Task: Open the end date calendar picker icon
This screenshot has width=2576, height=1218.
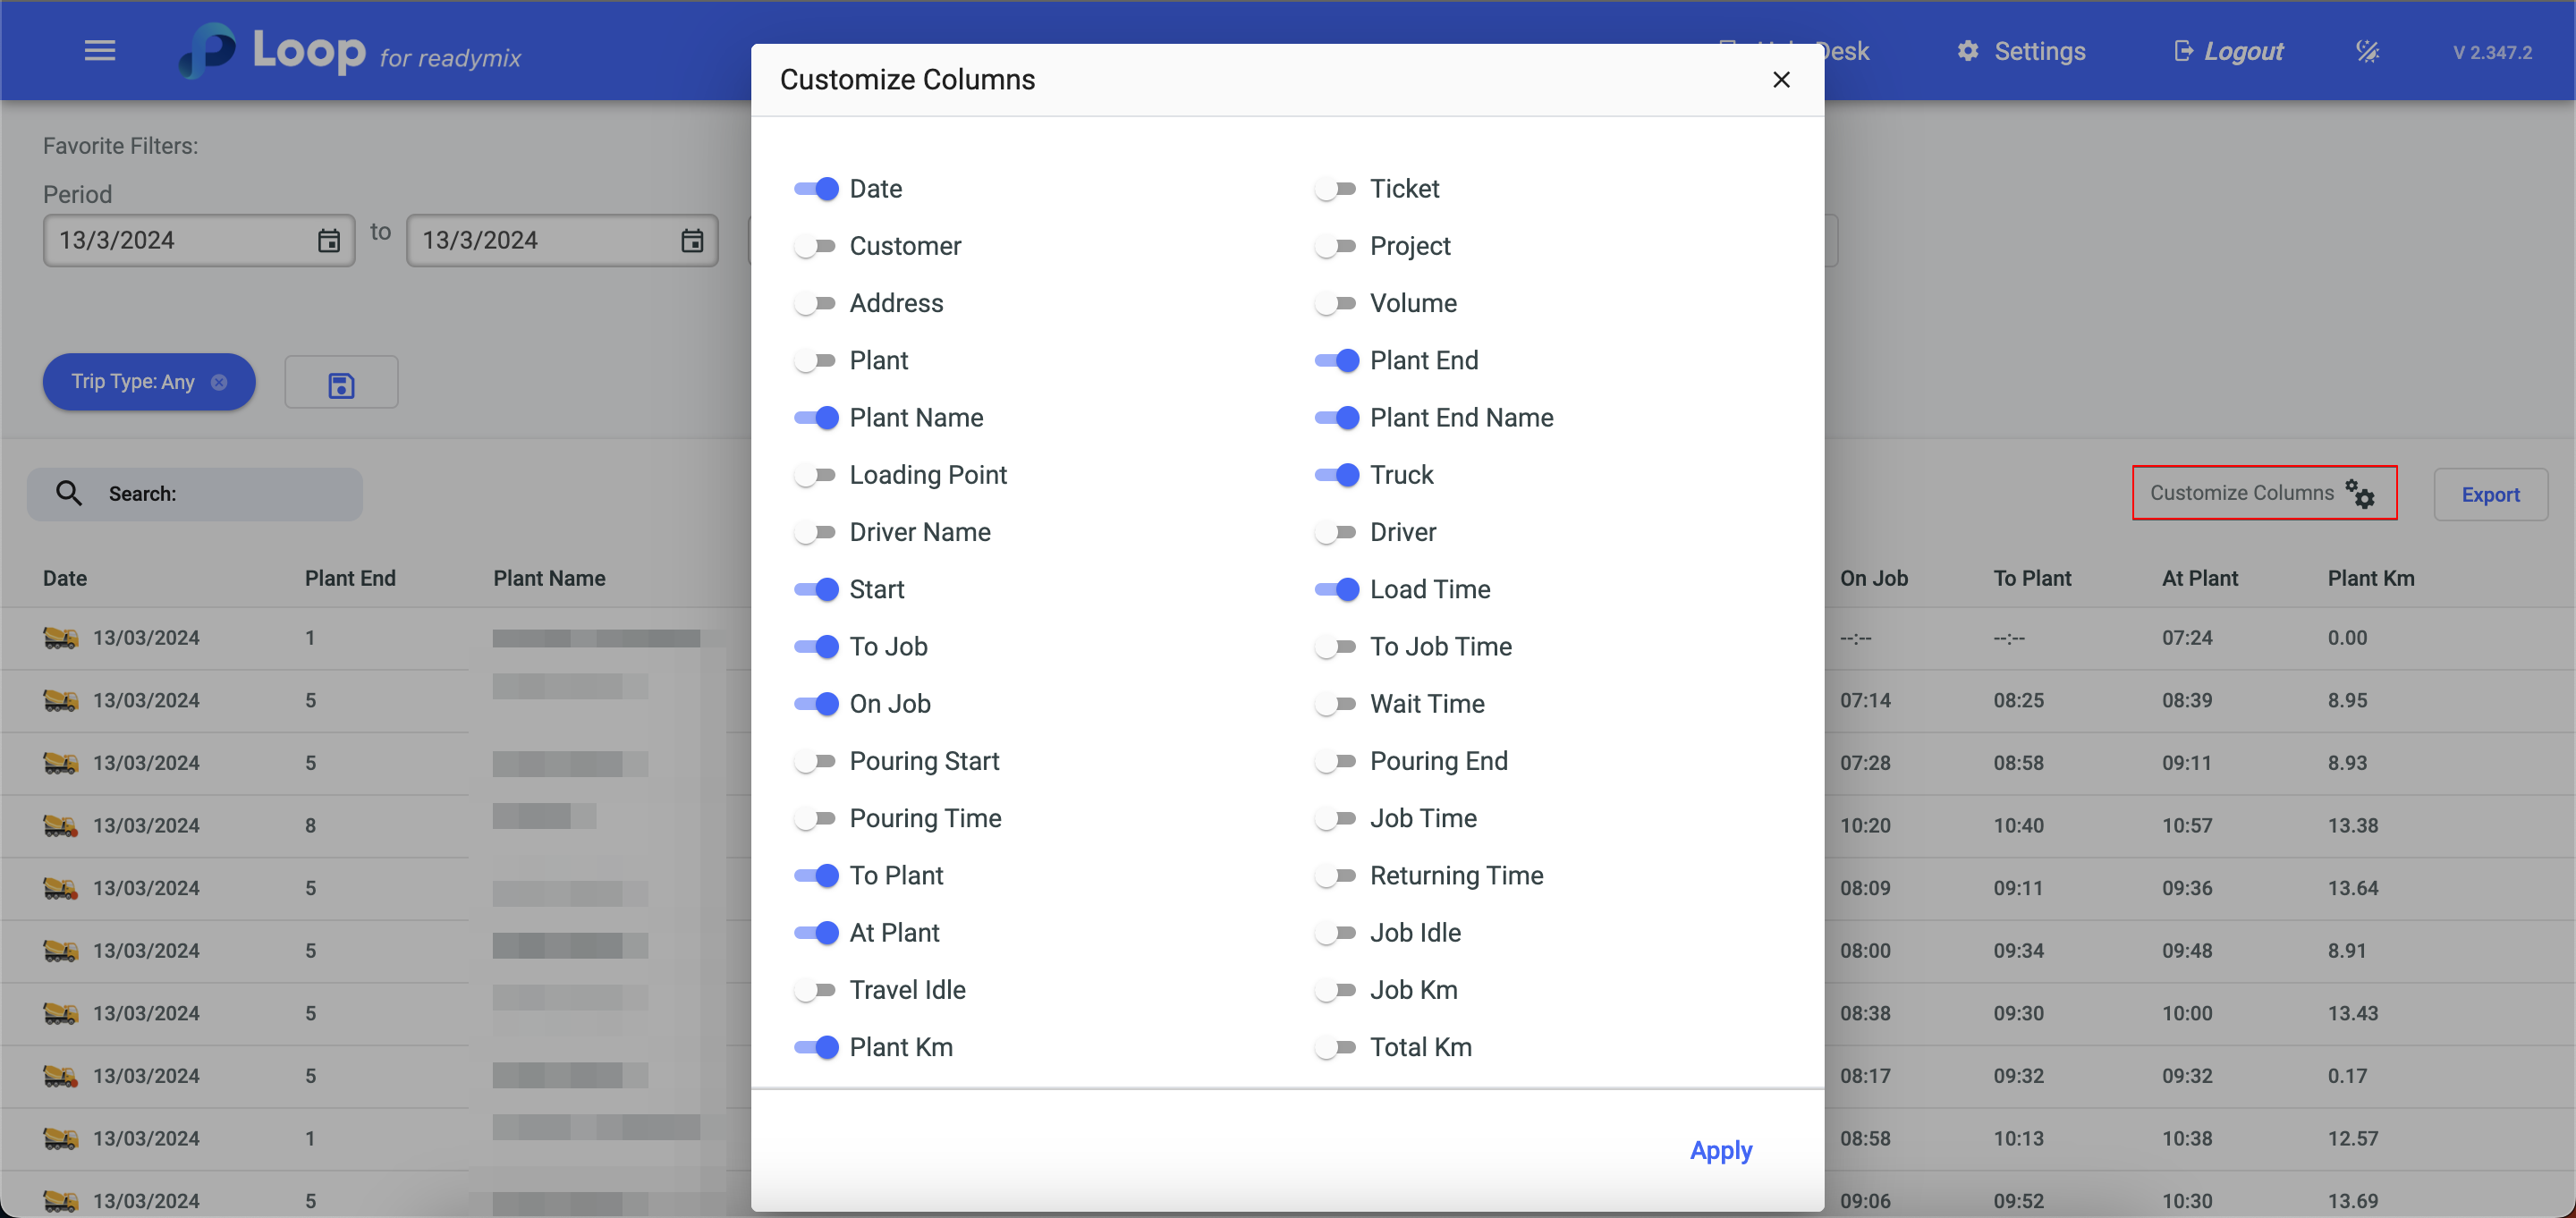Action: [x=692, y=241]
